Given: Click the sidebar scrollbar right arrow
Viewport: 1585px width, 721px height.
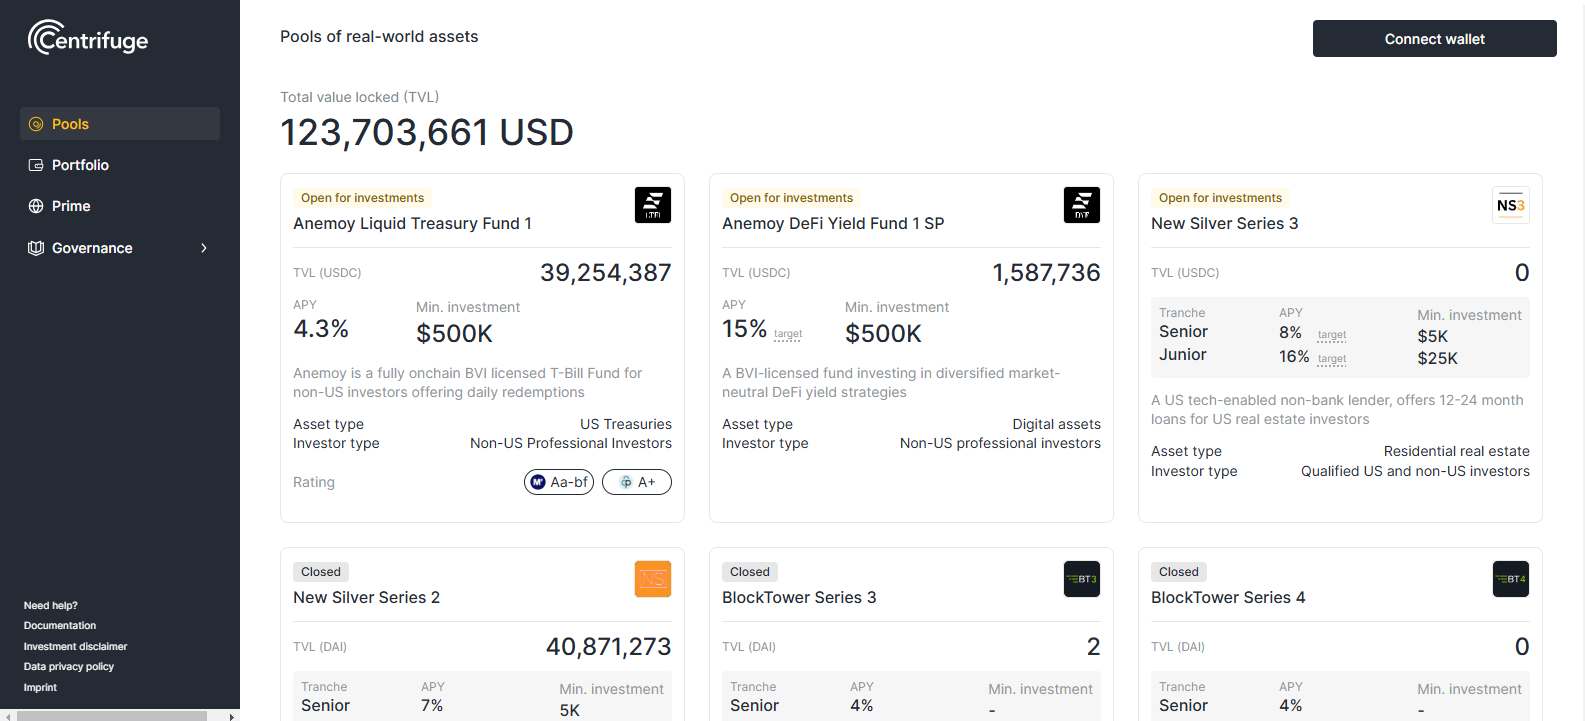Looking at the screenshot, I should point(232,716).
